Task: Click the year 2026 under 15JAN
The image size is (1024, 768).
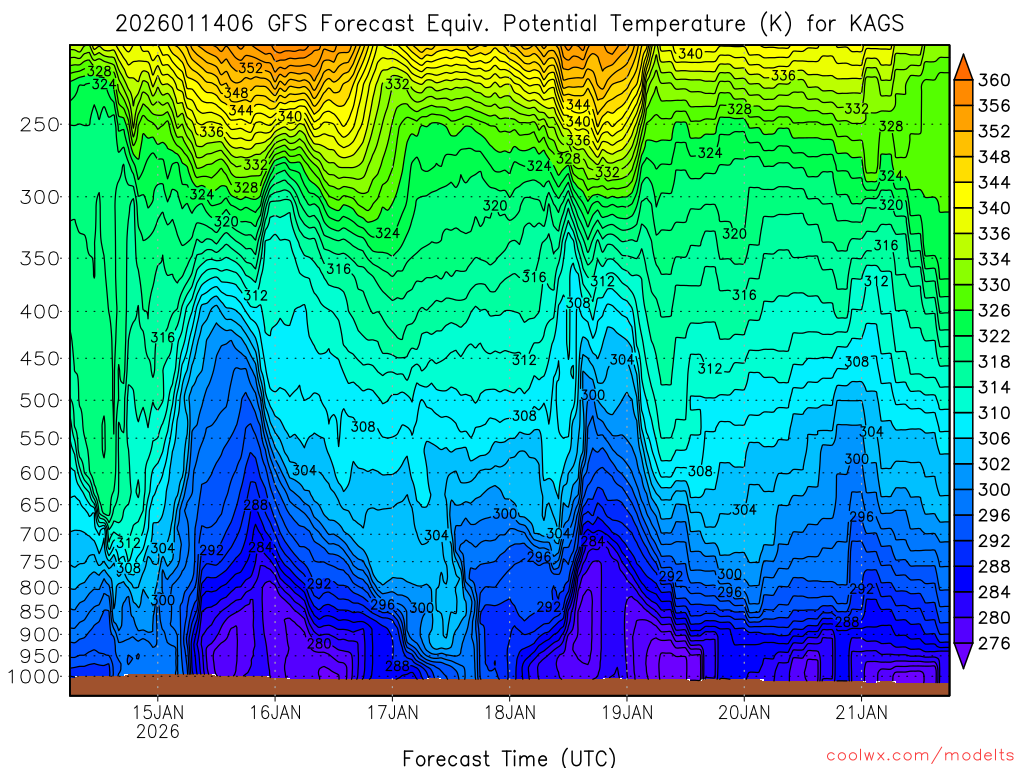Action: [157, 731]
